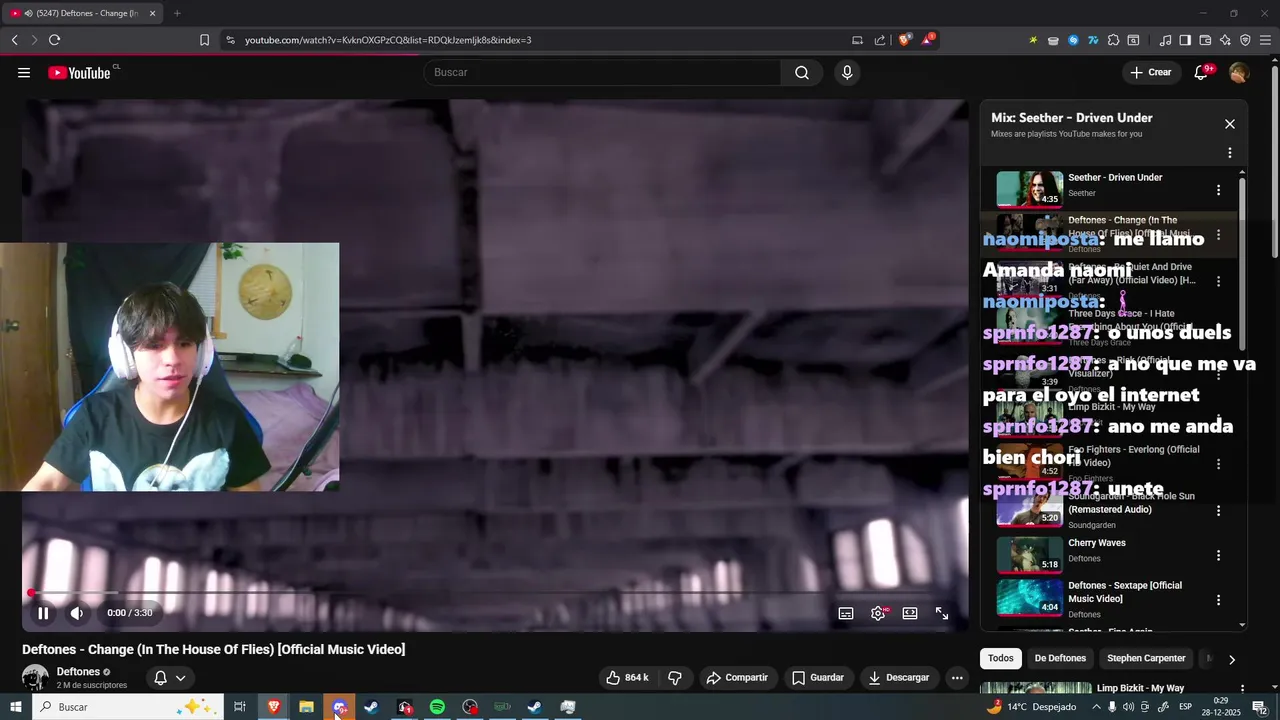
Task: Open player settings gear
Action: tap(878, 613)
